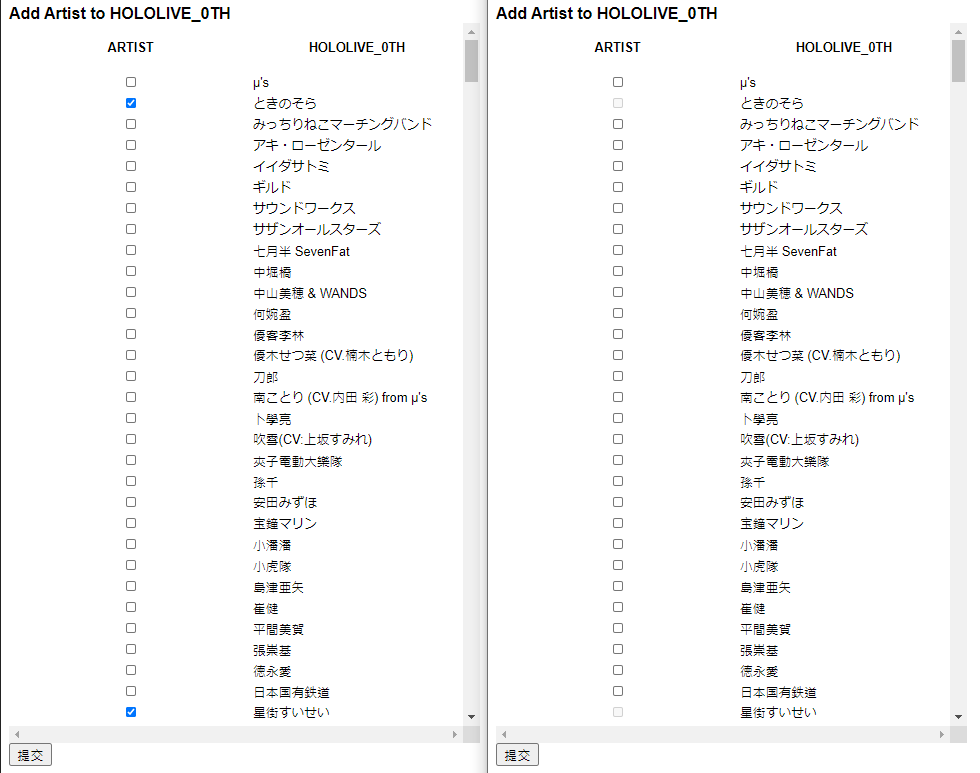Click HOLOLIVE_0TH column header in left panel
Image resolution: width=980 pixels, height=773 pixels.
[x=357, y=47]
